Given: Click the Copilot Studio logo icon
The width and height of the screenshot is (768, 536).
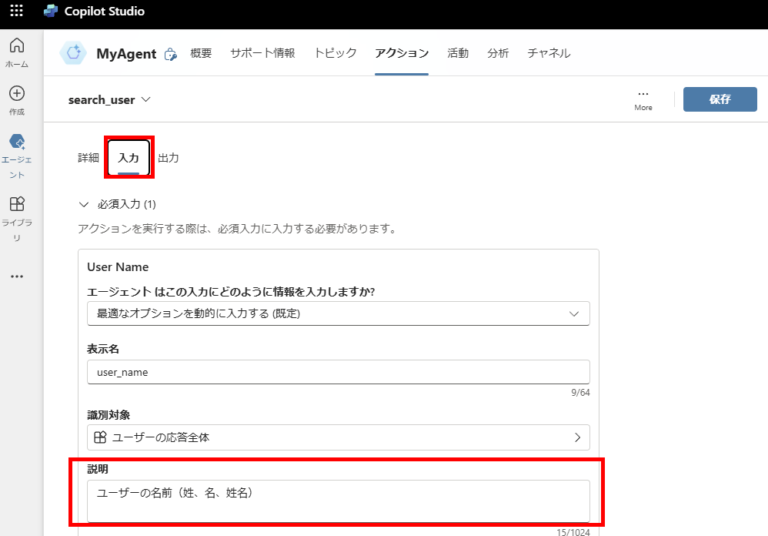Looking at the screenshot, I should click(x=51, y=12).
